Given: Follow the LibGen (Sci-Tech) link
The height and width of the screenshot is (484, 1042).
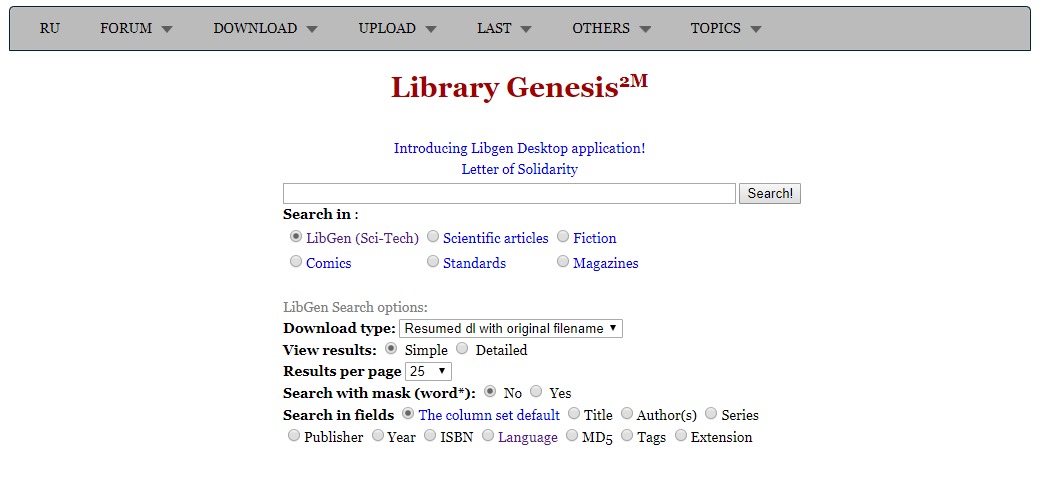Looking at the screenshot, I should click(x=362, y=238).
